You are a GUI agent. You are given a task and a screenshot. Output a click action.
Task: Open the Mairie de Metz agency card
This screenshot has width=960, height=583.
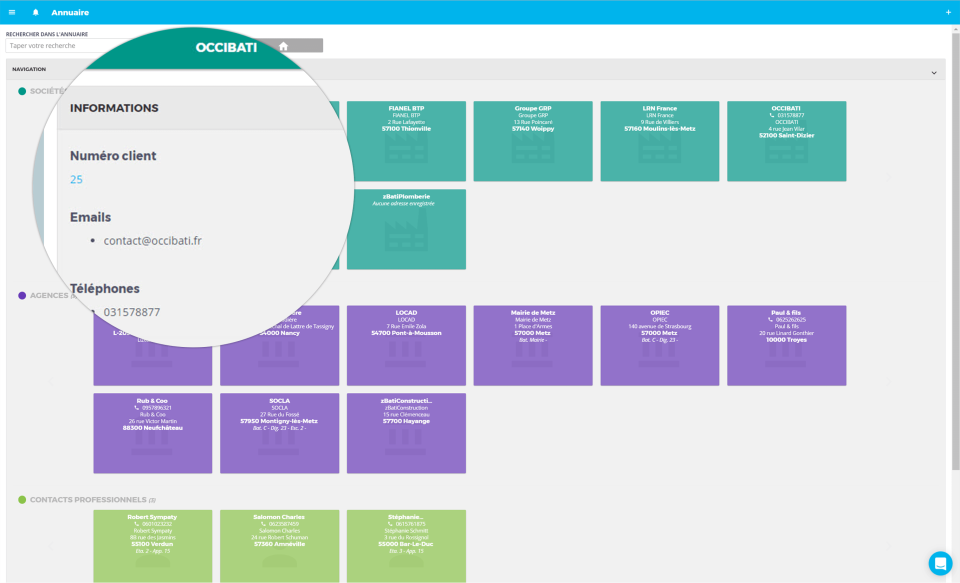(x=533, y=345)
